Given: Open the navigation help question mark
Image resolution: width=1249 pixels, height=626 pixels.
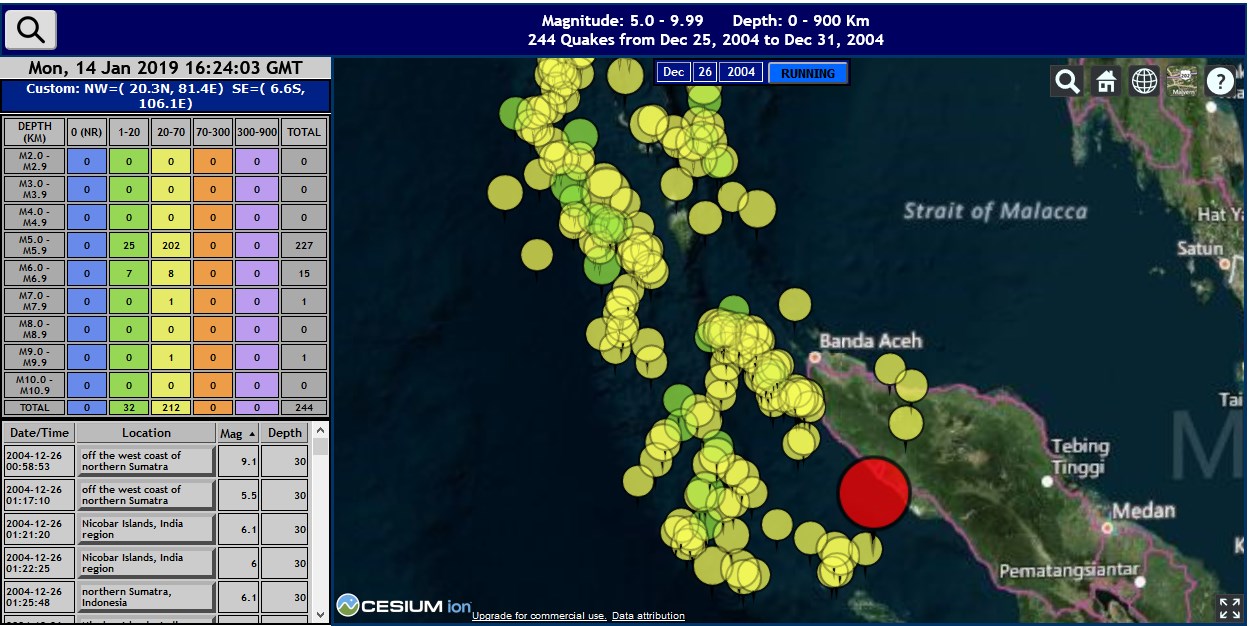Looking at the screenshot, I should [1220, 81].
